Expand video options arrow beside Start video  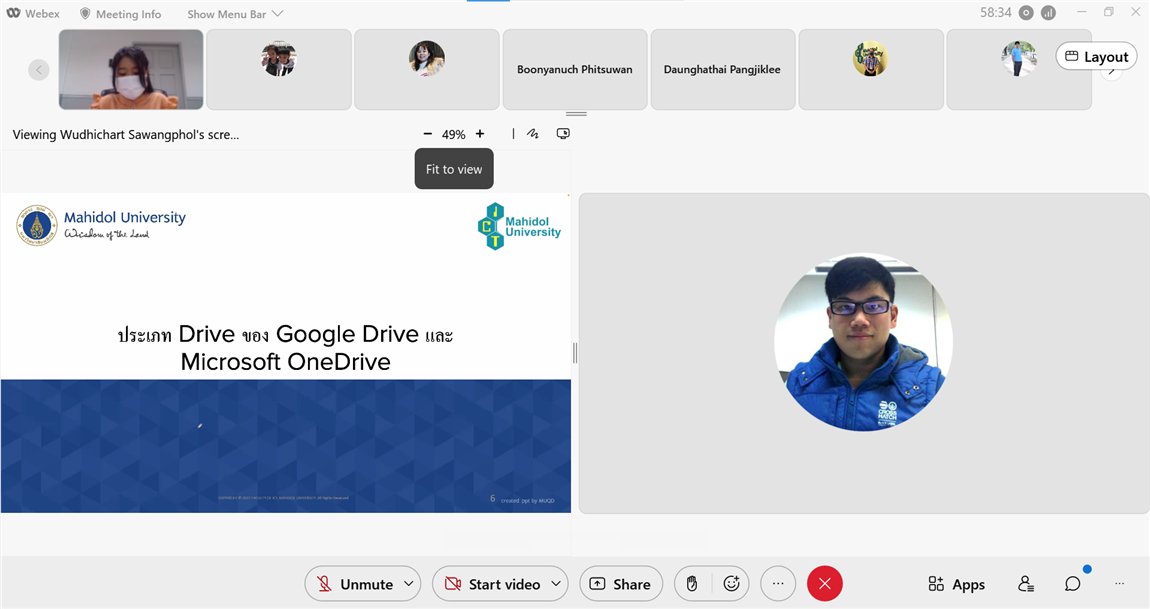(x=555, y=584)
